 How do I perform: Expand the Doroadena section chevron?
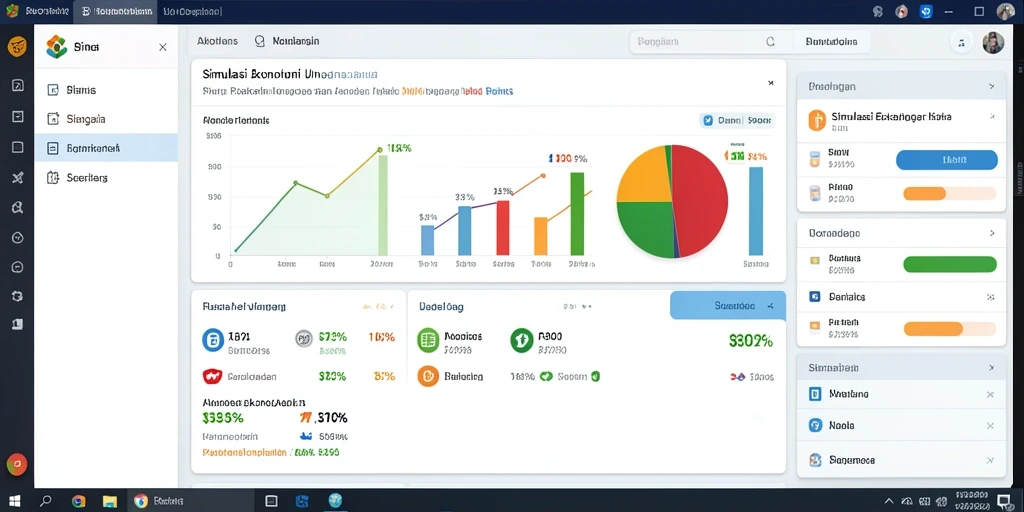(x=992, y=233)
